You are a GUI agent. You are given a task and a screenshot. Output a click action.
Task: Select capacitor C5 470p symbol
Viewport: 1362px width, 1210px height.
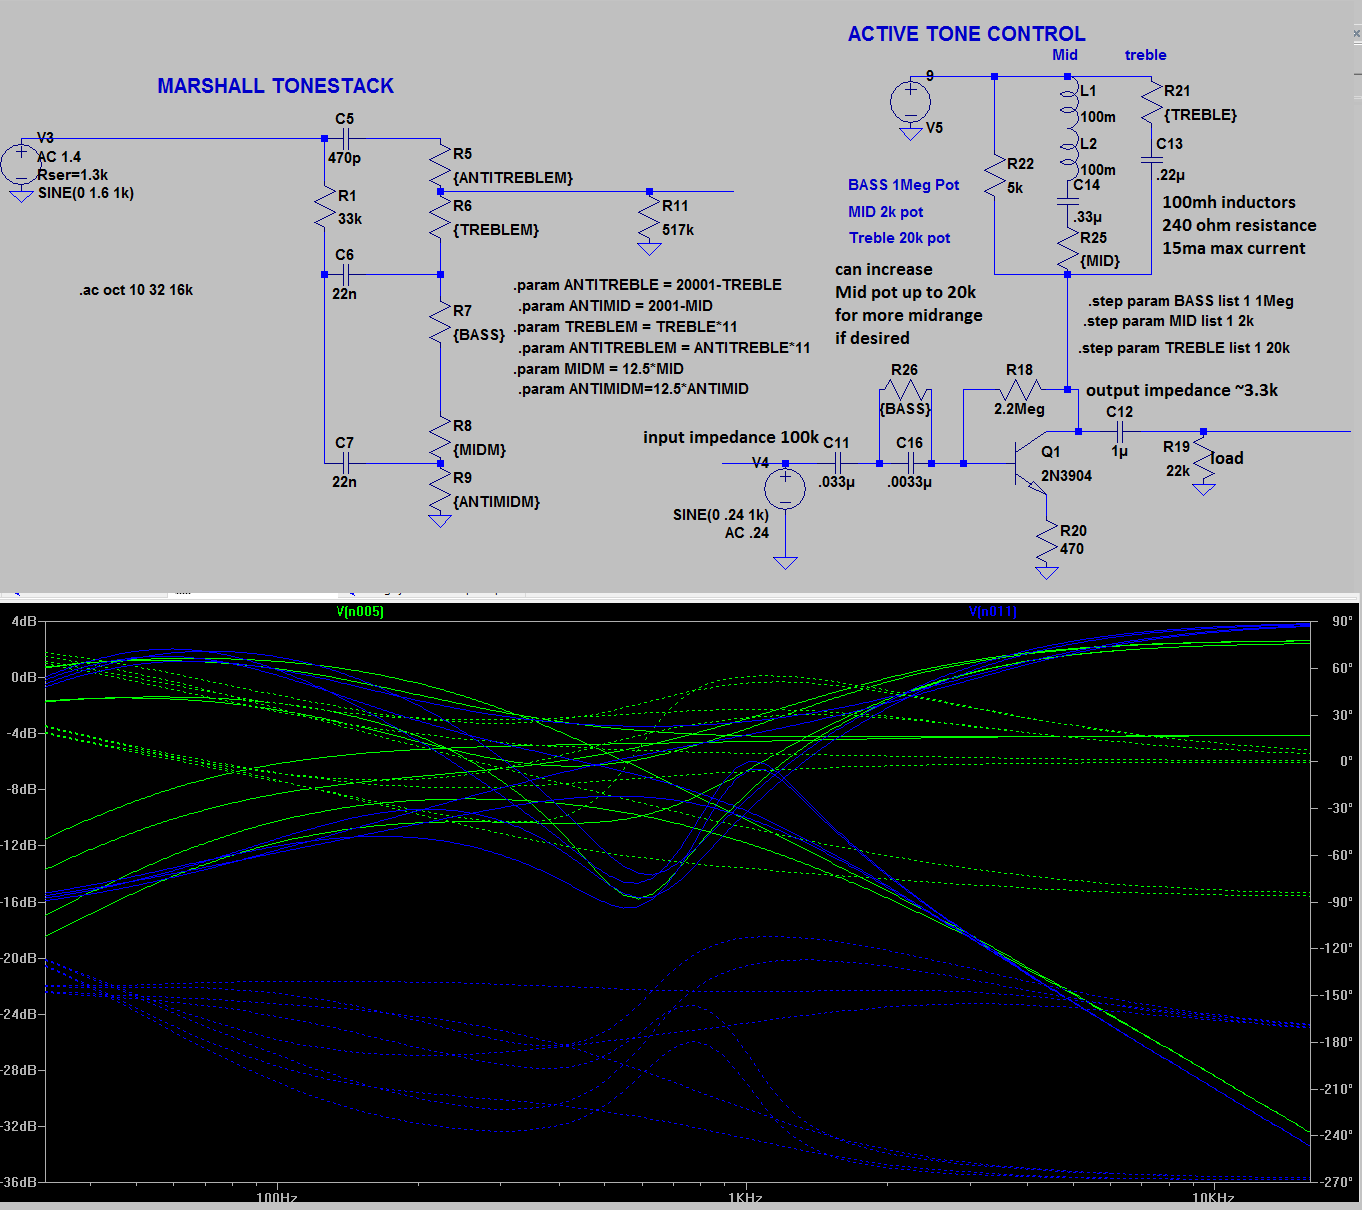point(345,139)
